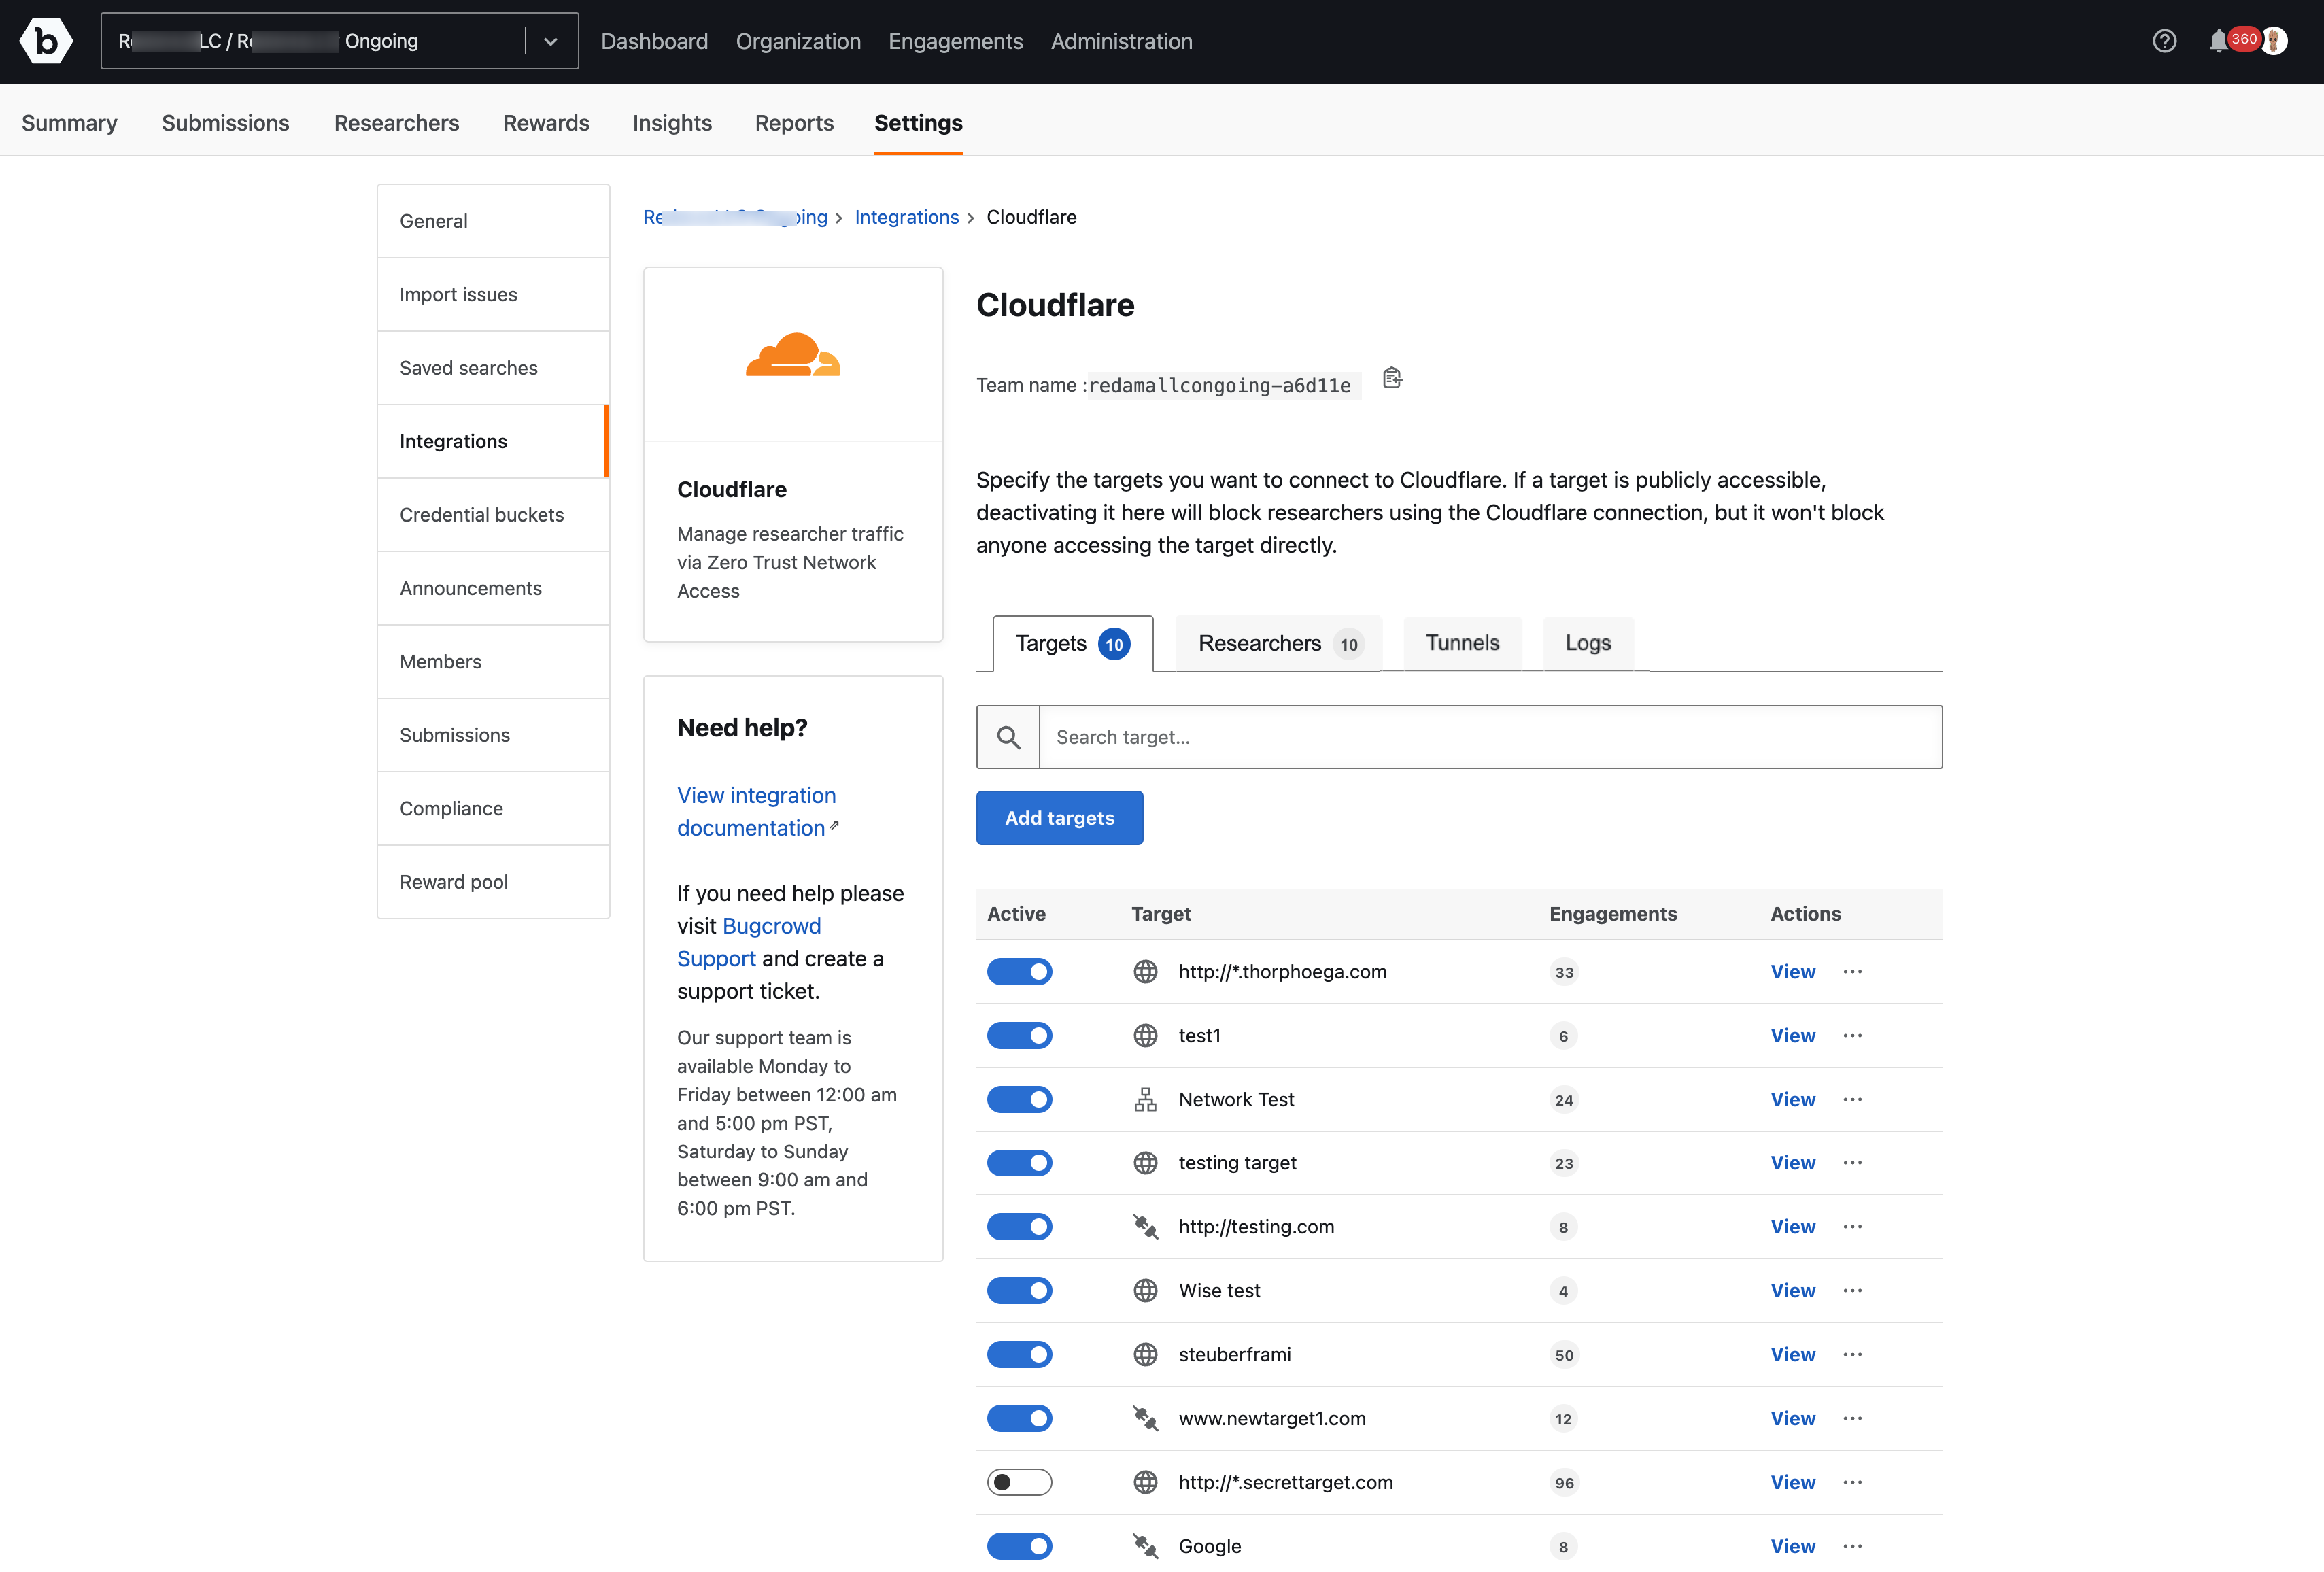Viewport: 2324px width, 1572px height.
Task: Open more actions for testing target
Action: coord(1852,1163)
